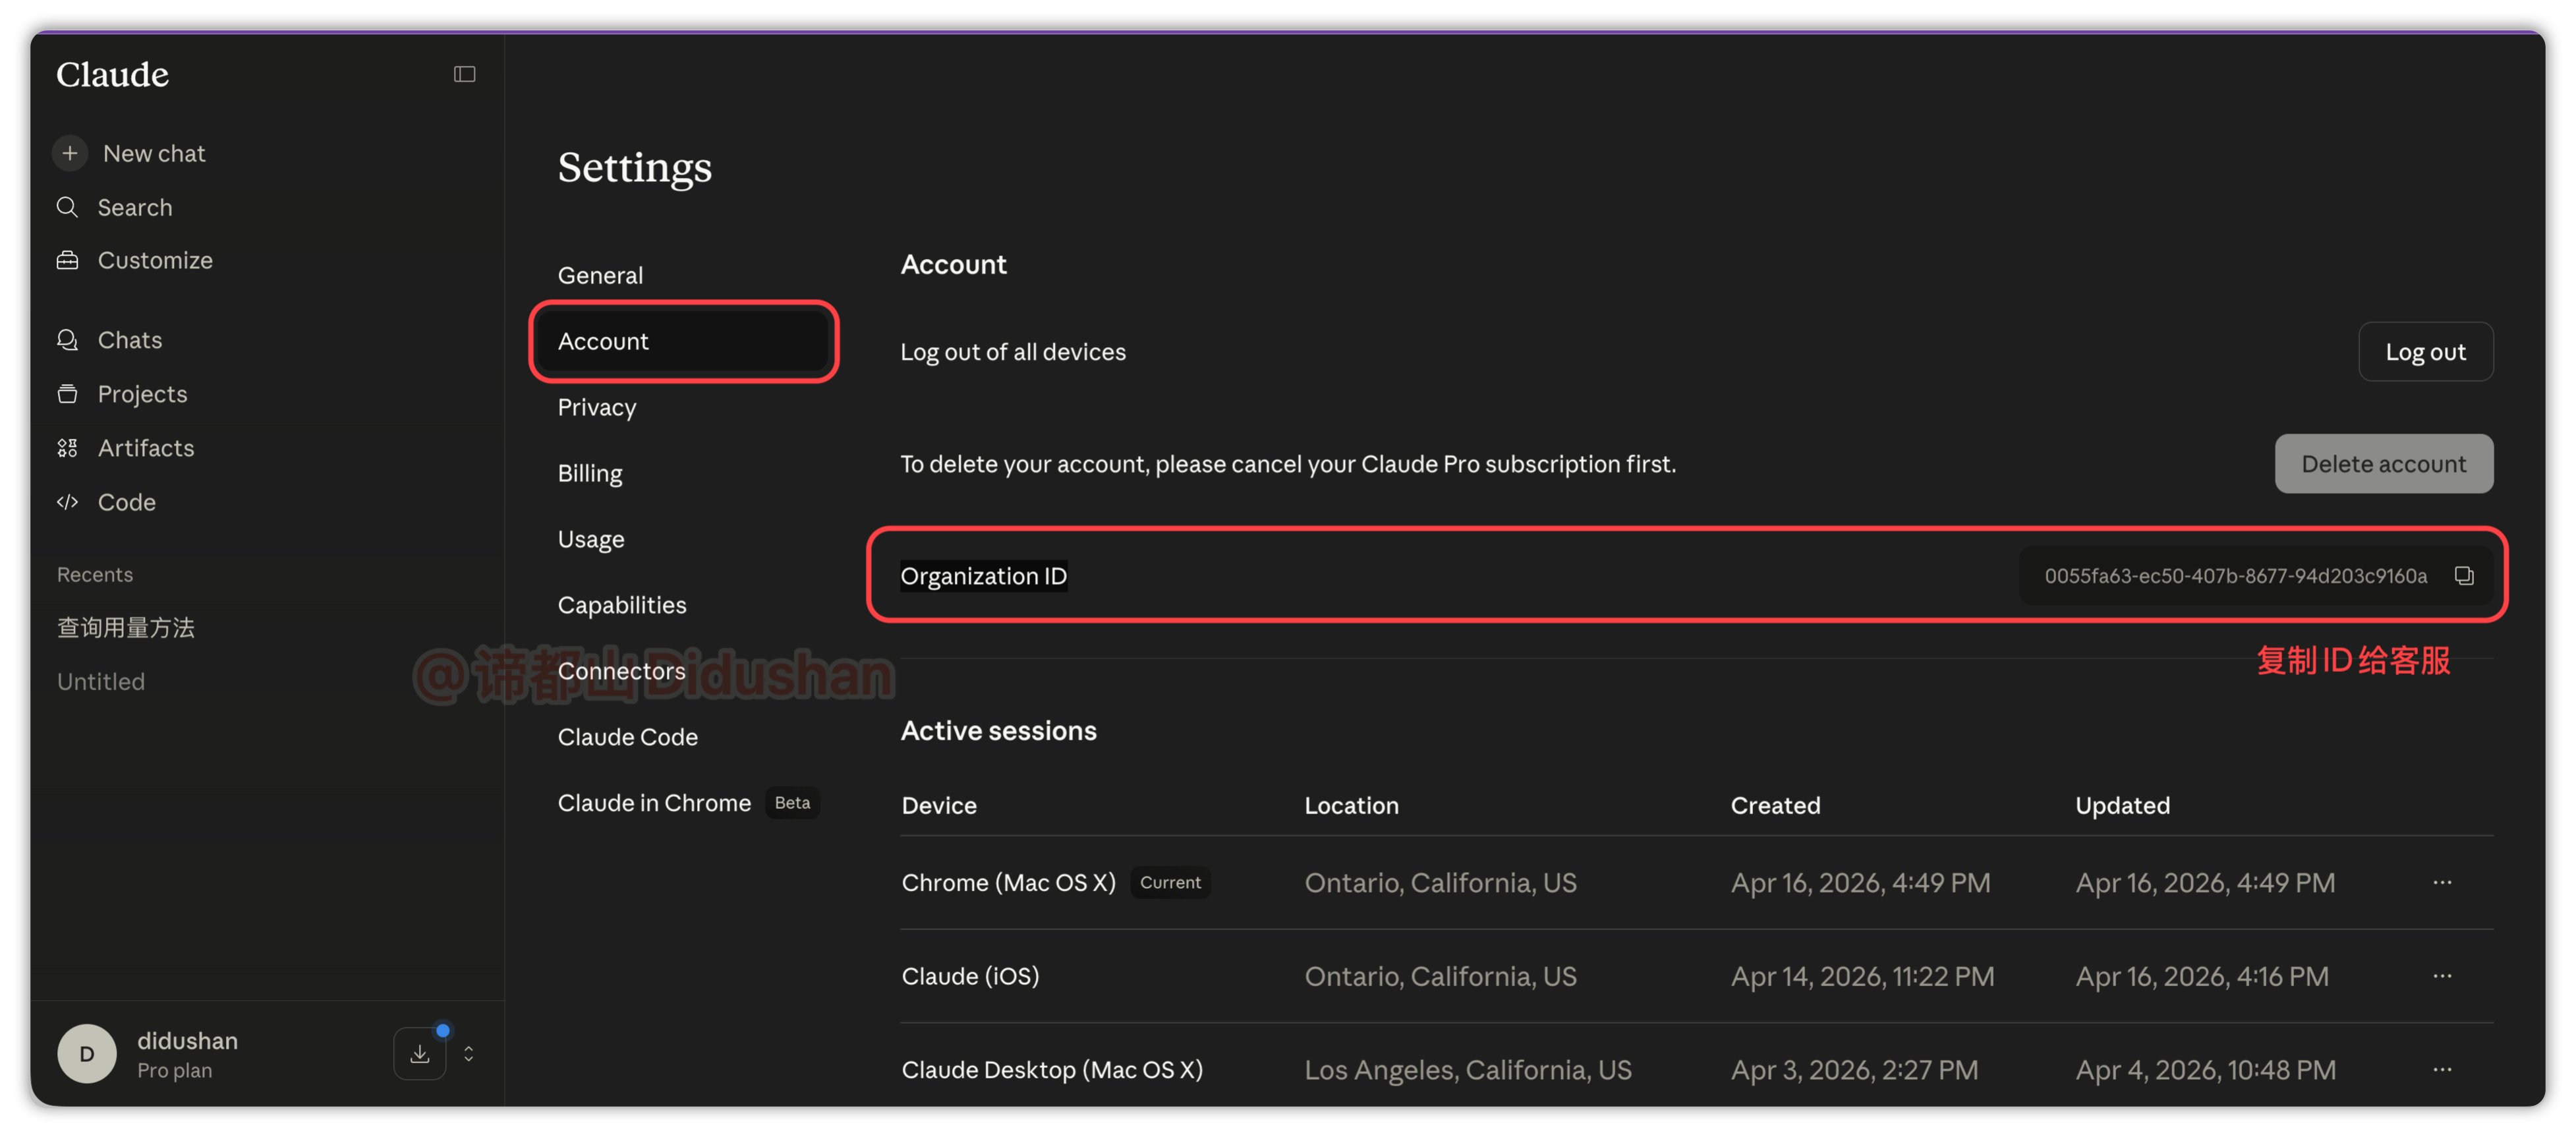Open options menu for Claude (iOS) session
2576x1137 pixels.
2442,976
